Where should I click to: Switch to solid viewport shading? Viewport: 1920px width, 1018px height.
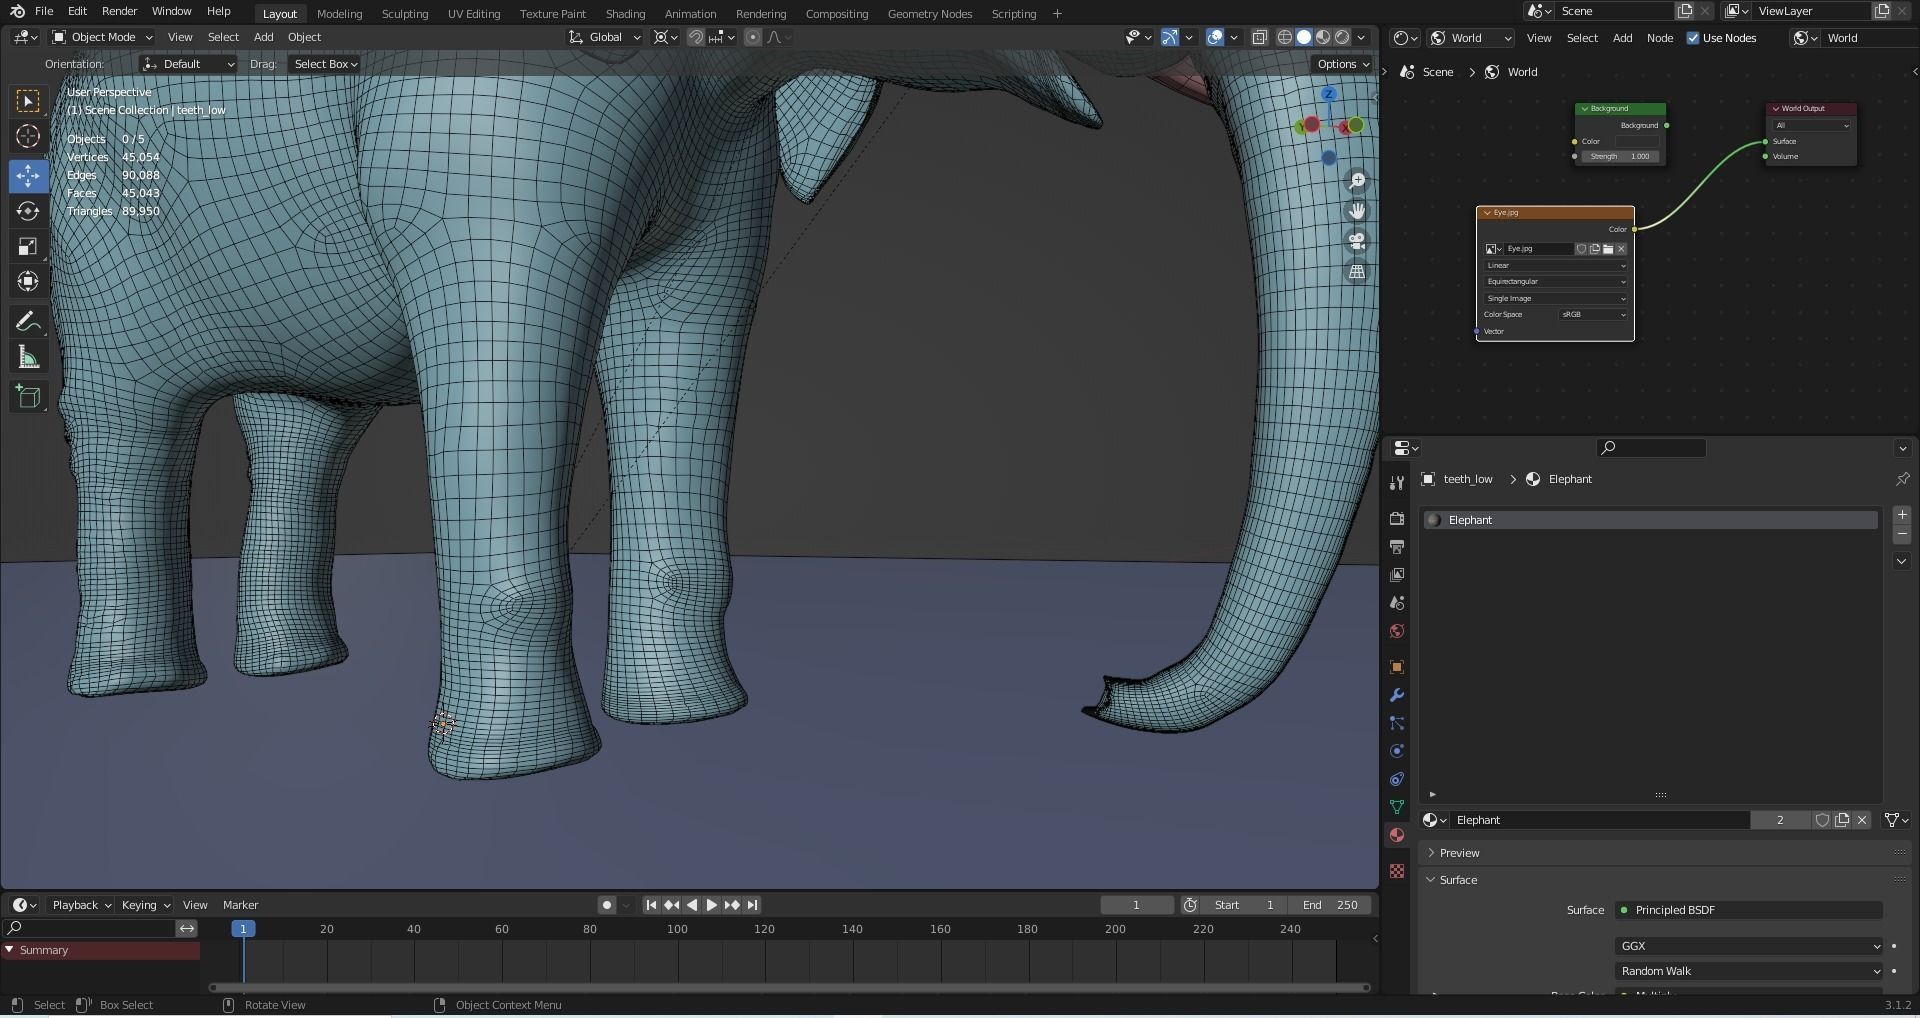click(x=1304, y=37)
